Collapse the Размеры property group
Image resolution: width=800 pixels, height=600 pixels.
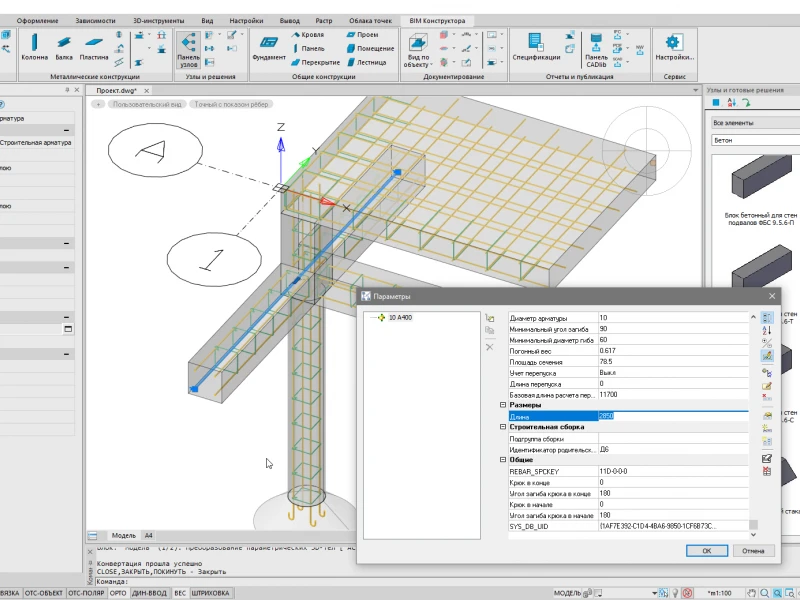click(x=503, y=405)
